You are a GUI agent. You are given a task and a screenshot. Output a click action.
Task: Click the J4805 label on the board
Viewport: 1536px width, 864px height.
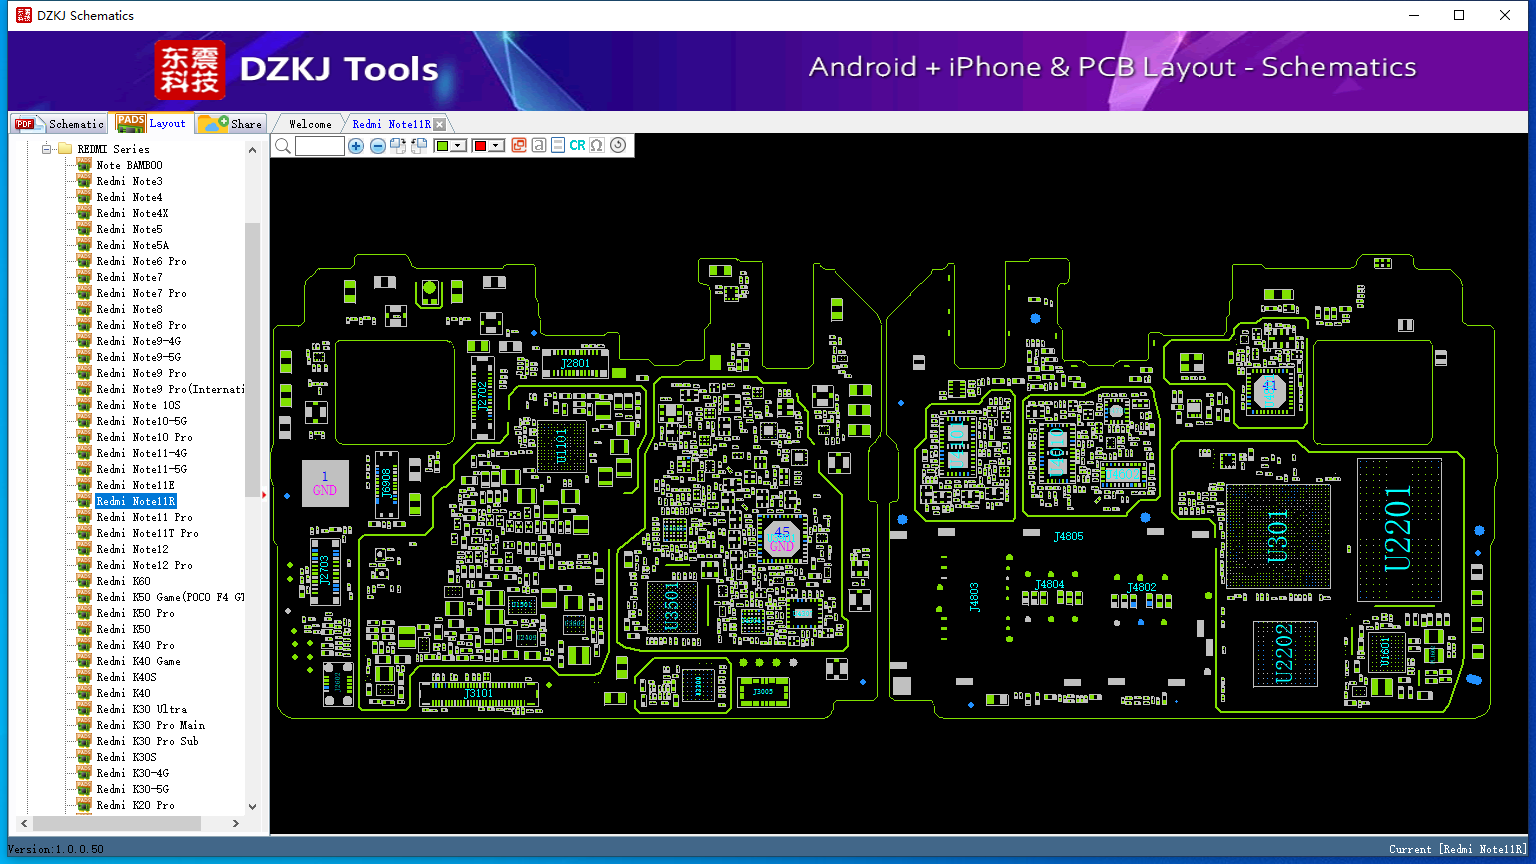click(x=1069, y=537)
